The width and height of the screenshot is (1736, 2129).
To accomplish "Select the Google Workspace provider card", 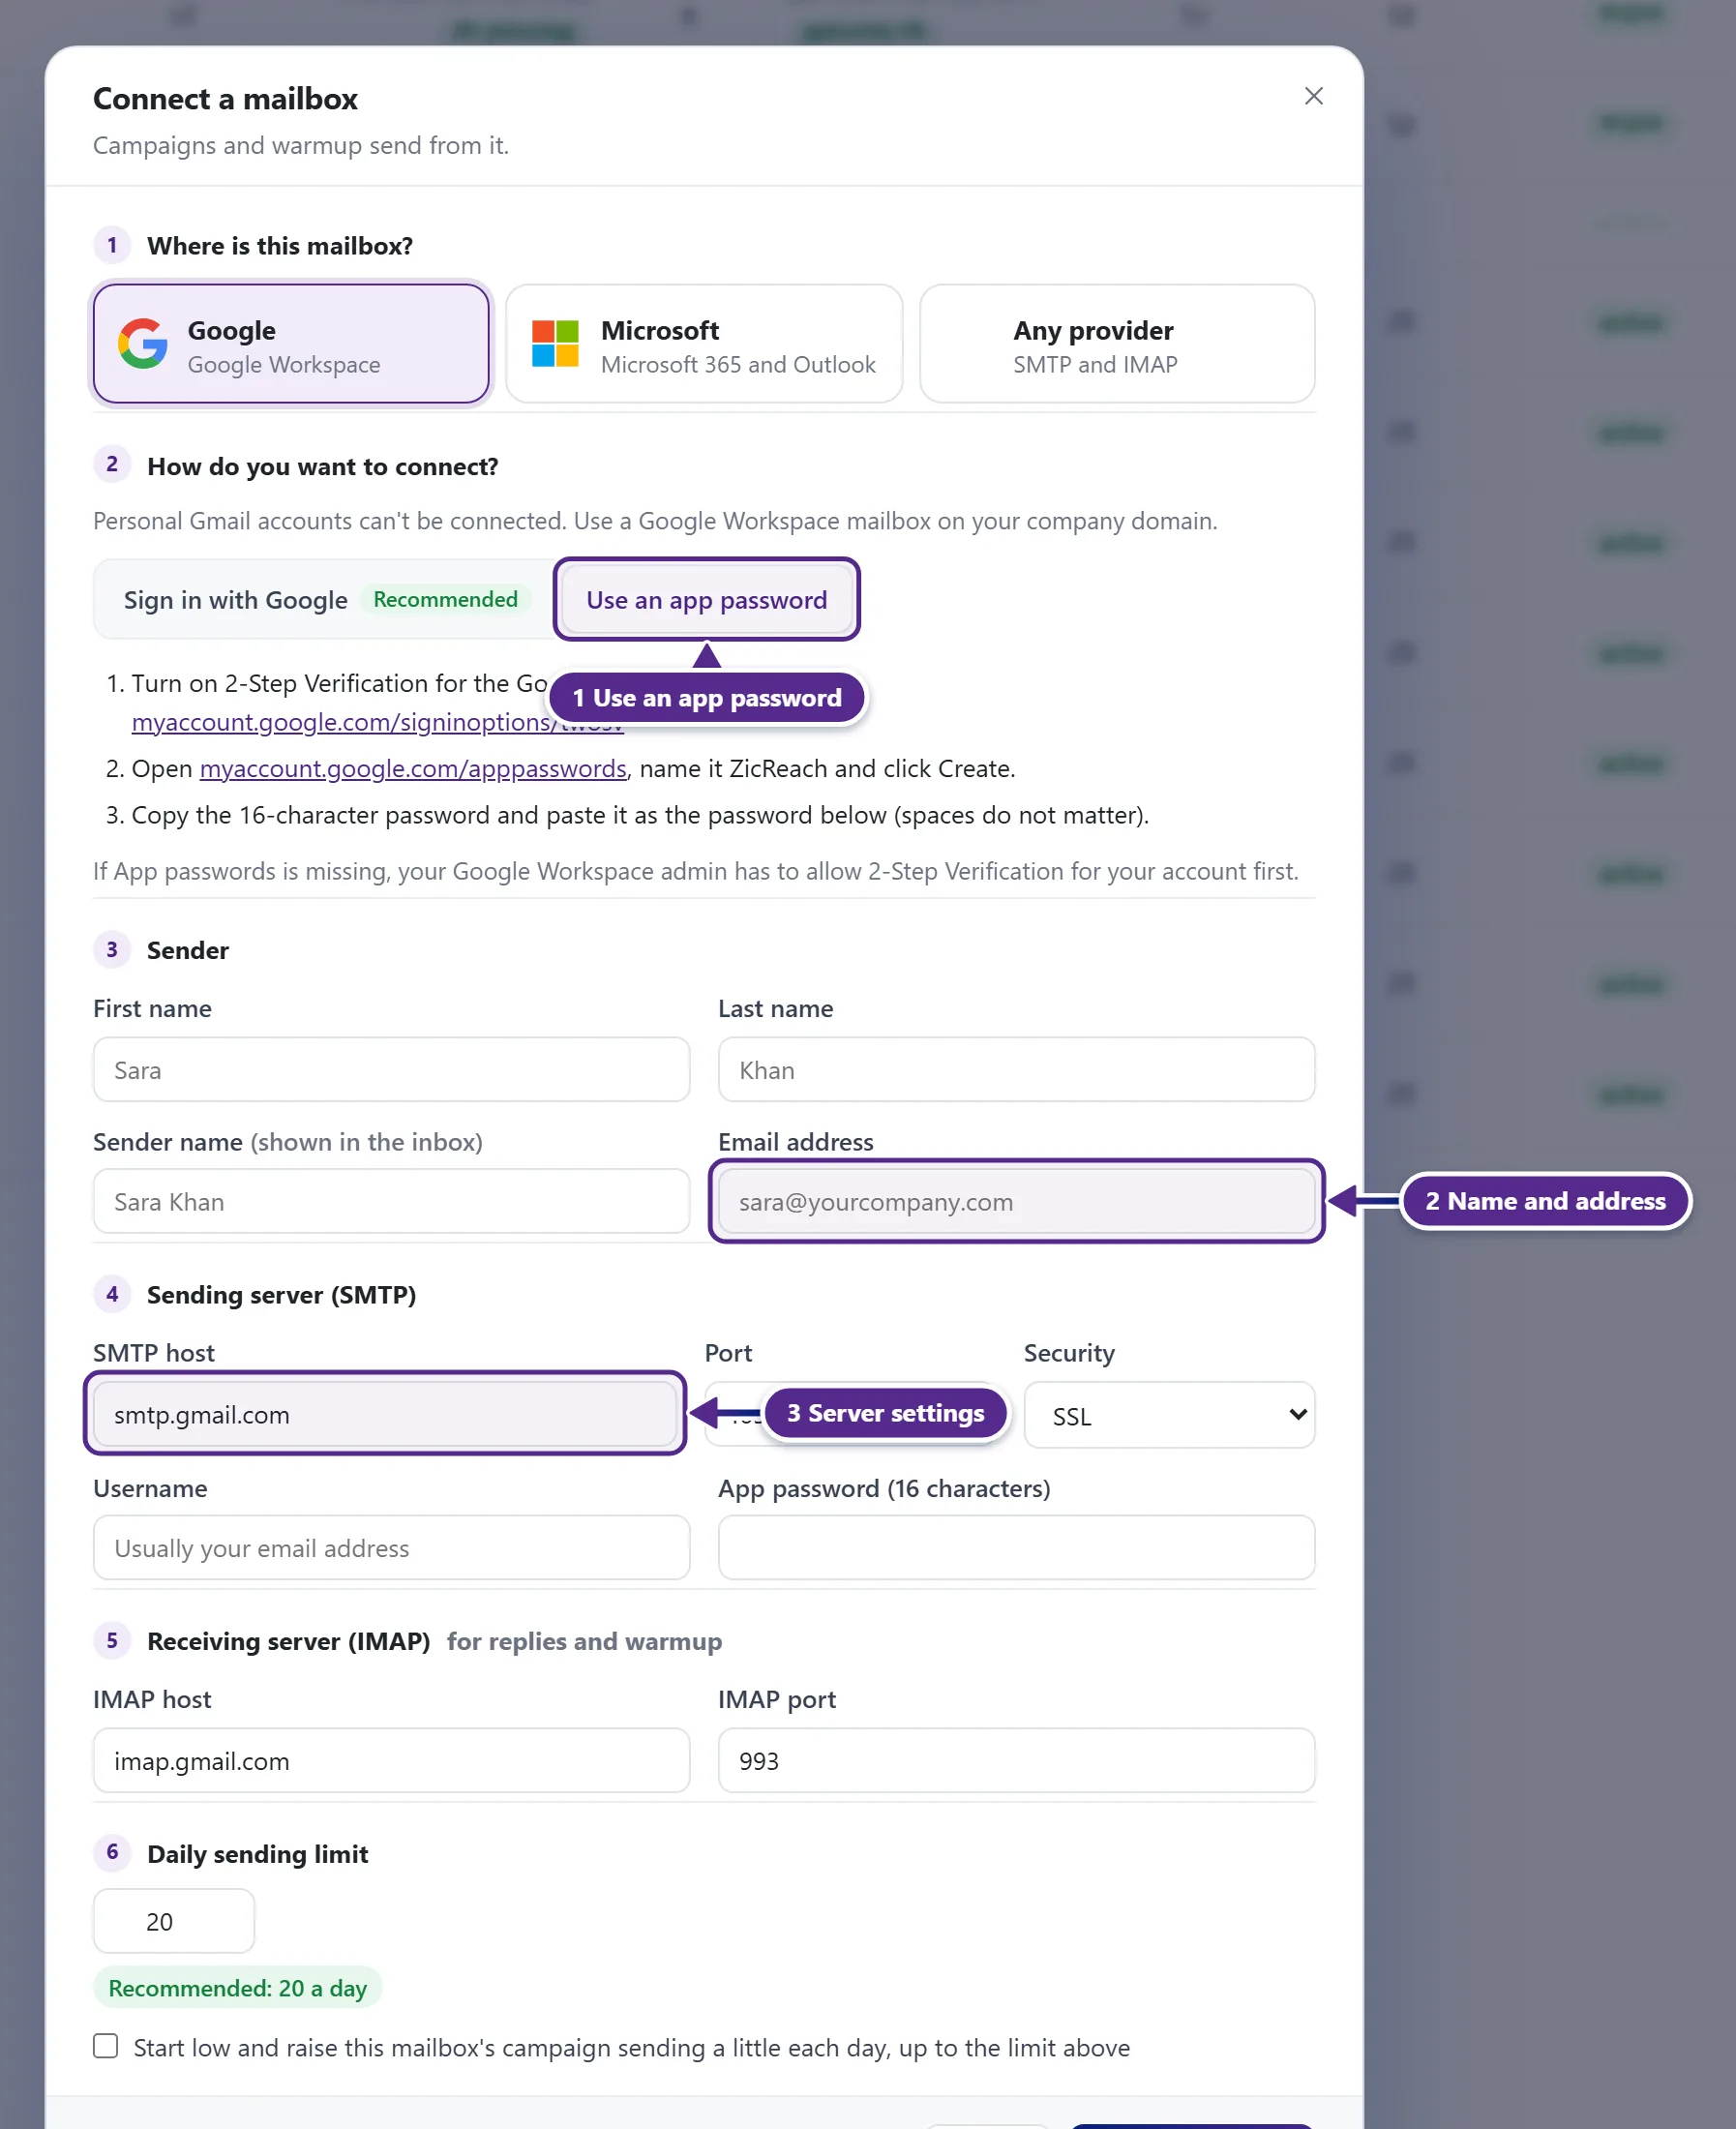I will pyautogui.click(x=291, y=344).
